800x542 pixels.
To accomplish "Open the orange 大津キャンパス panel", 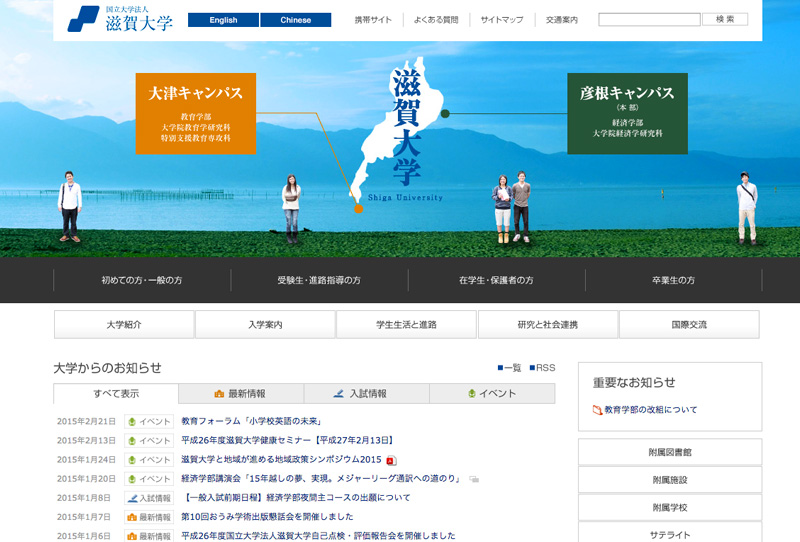I will point(196,113).
